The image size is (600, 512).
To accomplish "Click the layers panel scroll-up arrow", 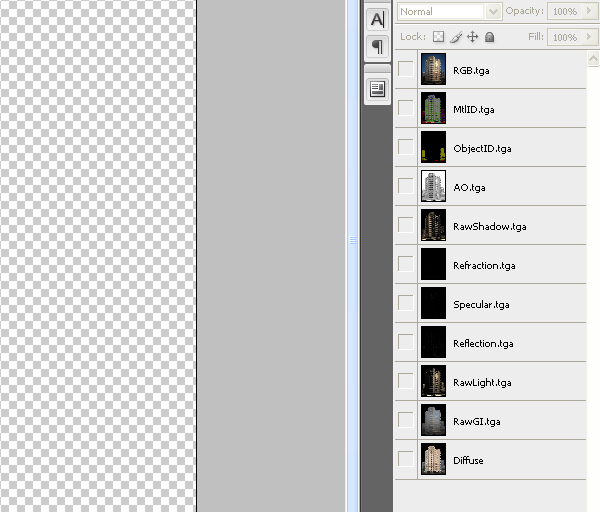I will tap(594, 56).
